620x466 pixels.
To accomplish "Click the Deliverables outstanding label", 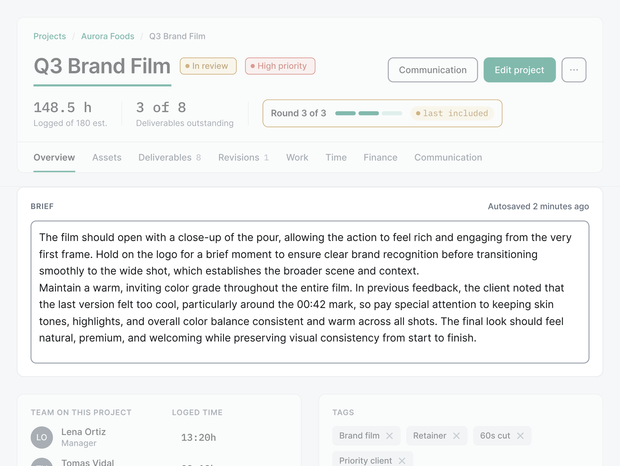I will (185, 123).
